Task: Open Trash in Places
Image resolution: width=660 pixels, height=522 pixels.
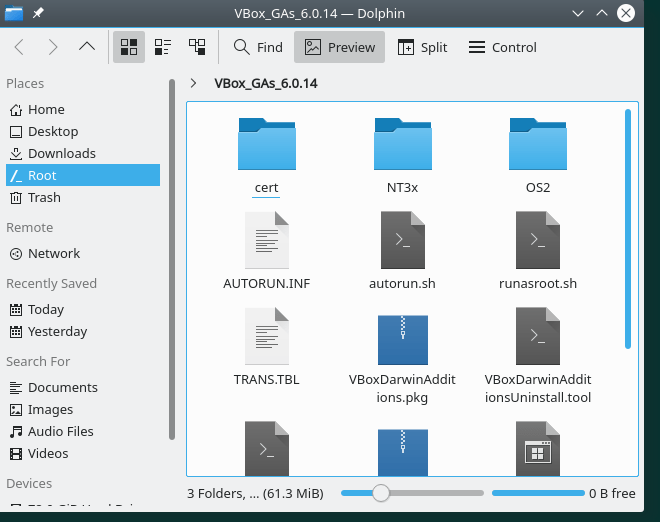Action: [83, 197]
